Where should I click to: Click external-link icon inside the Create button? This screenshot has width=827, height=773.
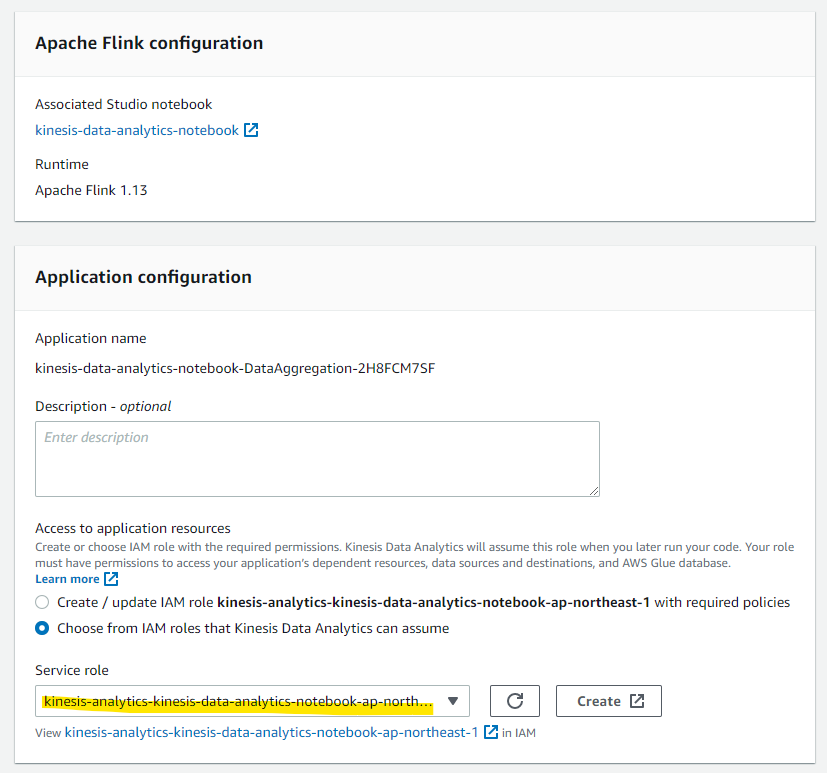tap(637, 701)
